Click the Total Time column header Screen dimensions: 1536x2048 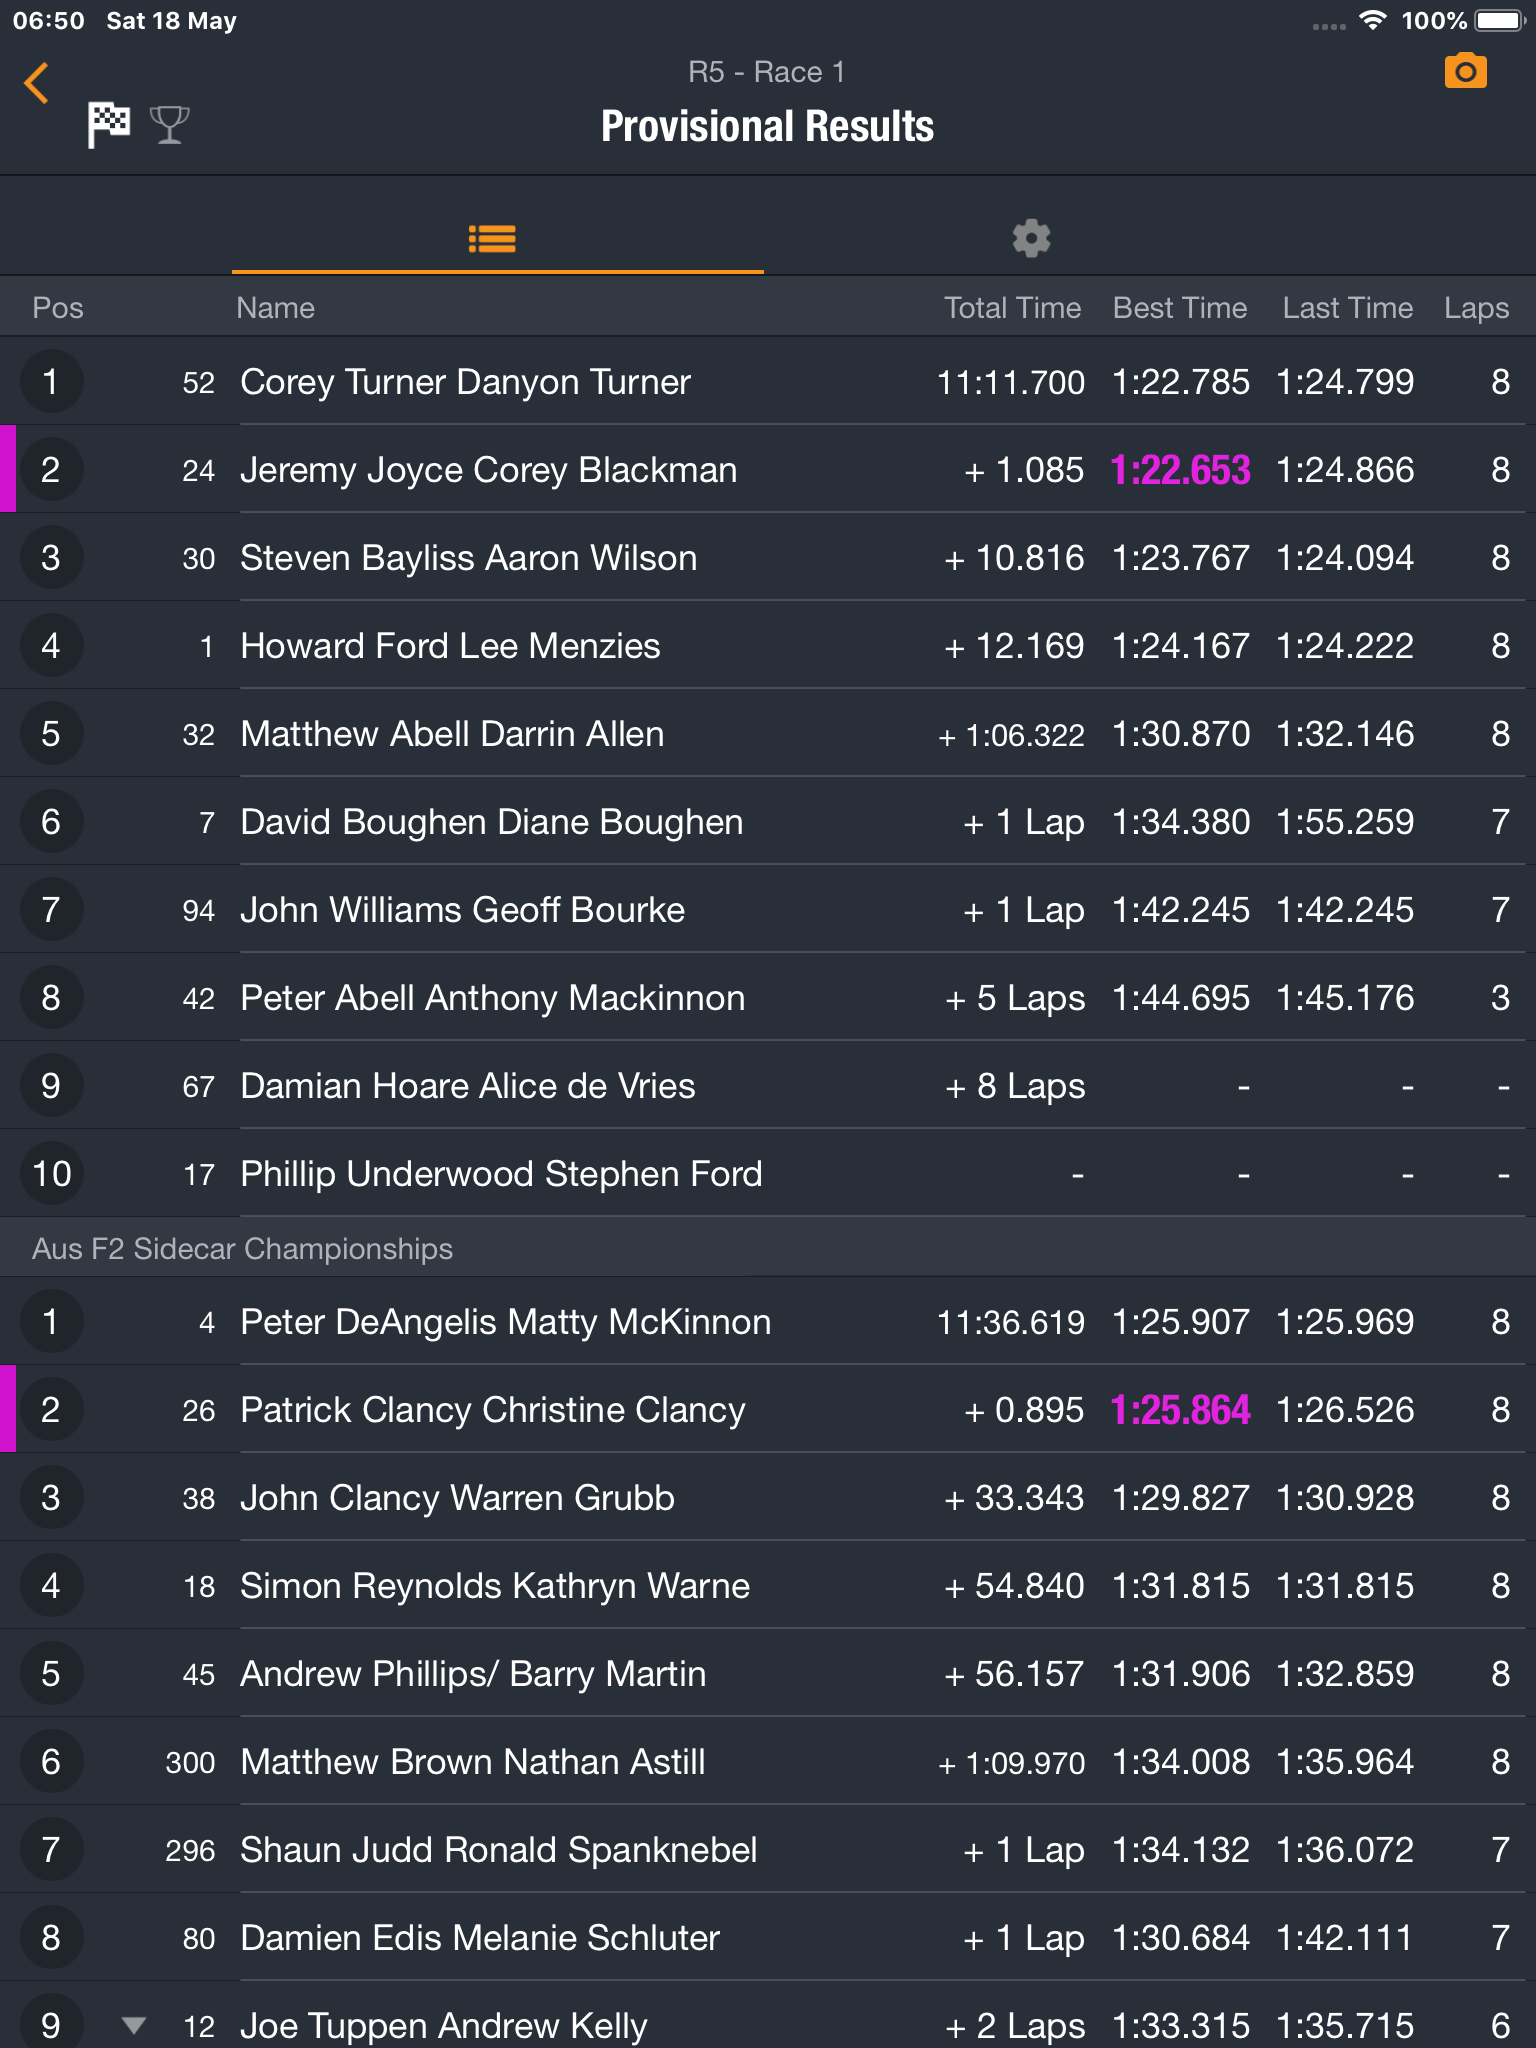pyautogui.click(x=1012, y=307)
